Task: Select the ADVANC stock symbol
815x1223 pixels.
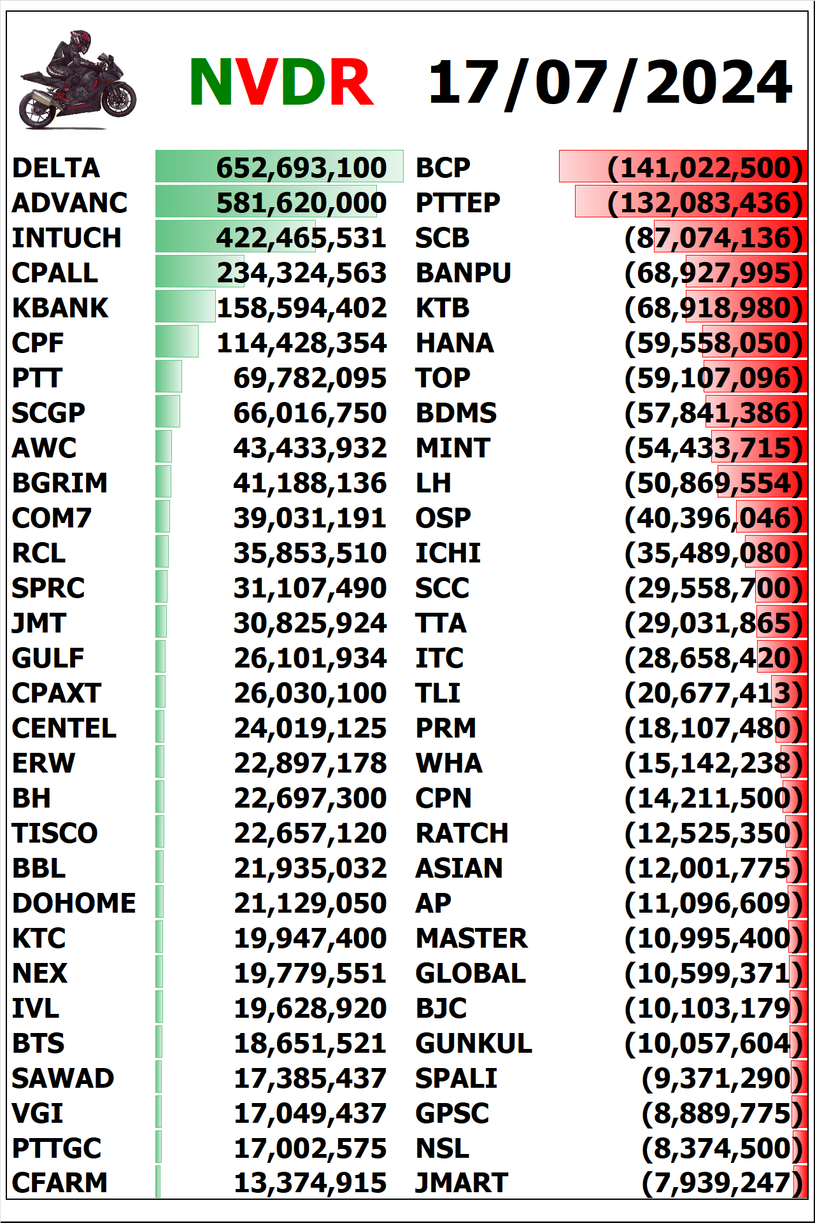Action: point(70,203)
